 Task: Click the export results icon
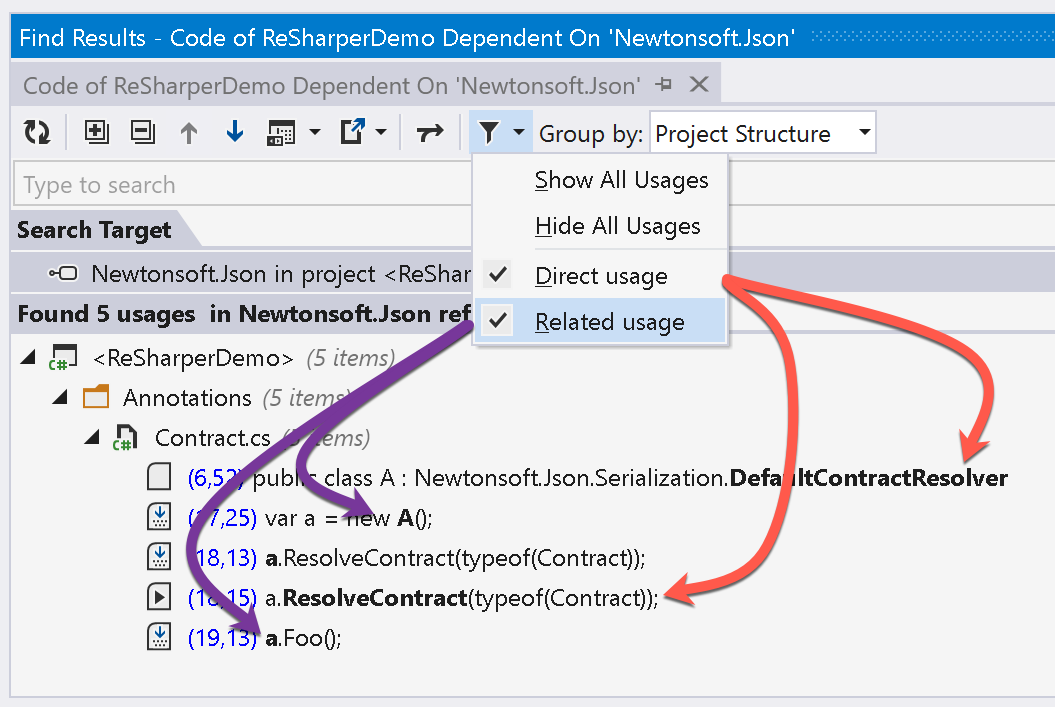point(353,131)
